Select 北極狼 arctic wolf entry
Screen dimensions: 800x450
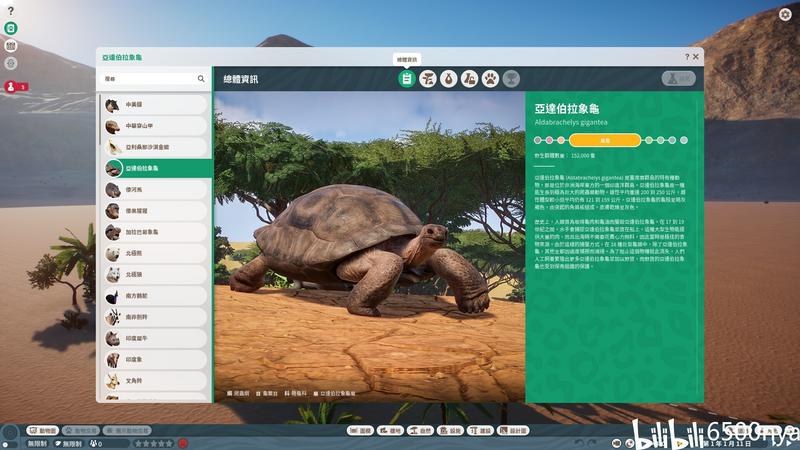[155, 274]
